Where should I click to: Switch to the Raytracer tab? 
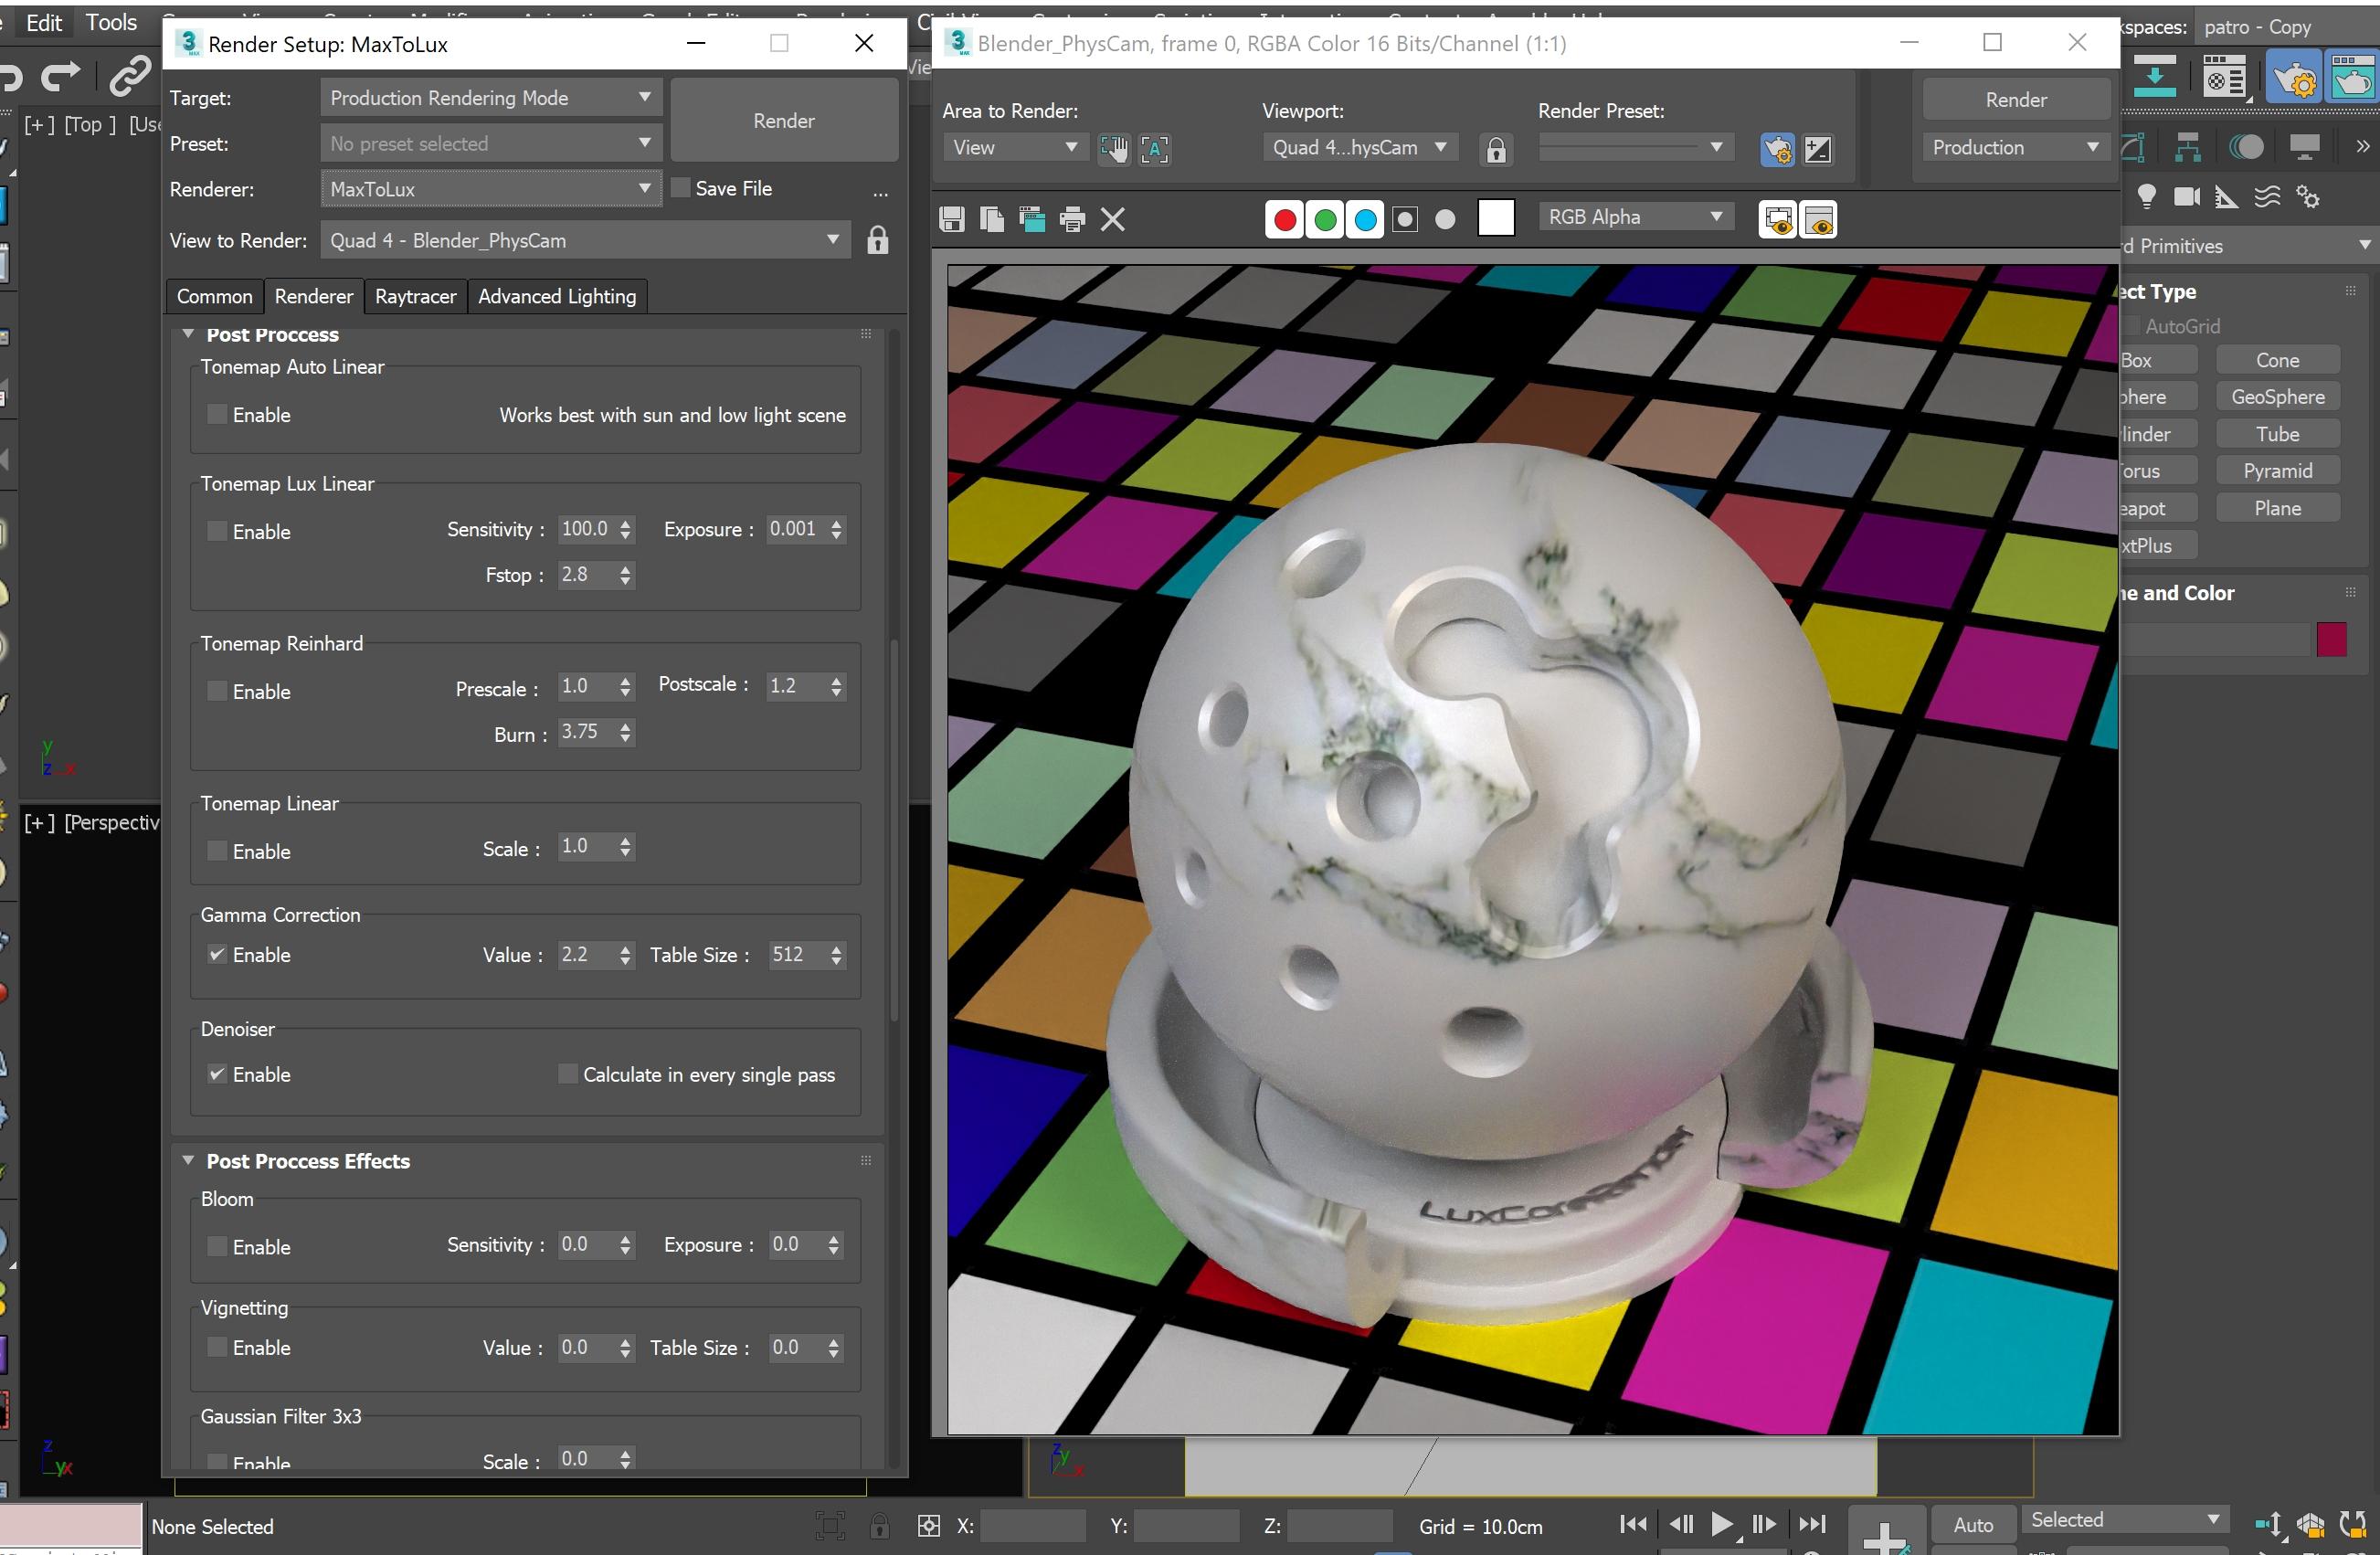[415, 296]
